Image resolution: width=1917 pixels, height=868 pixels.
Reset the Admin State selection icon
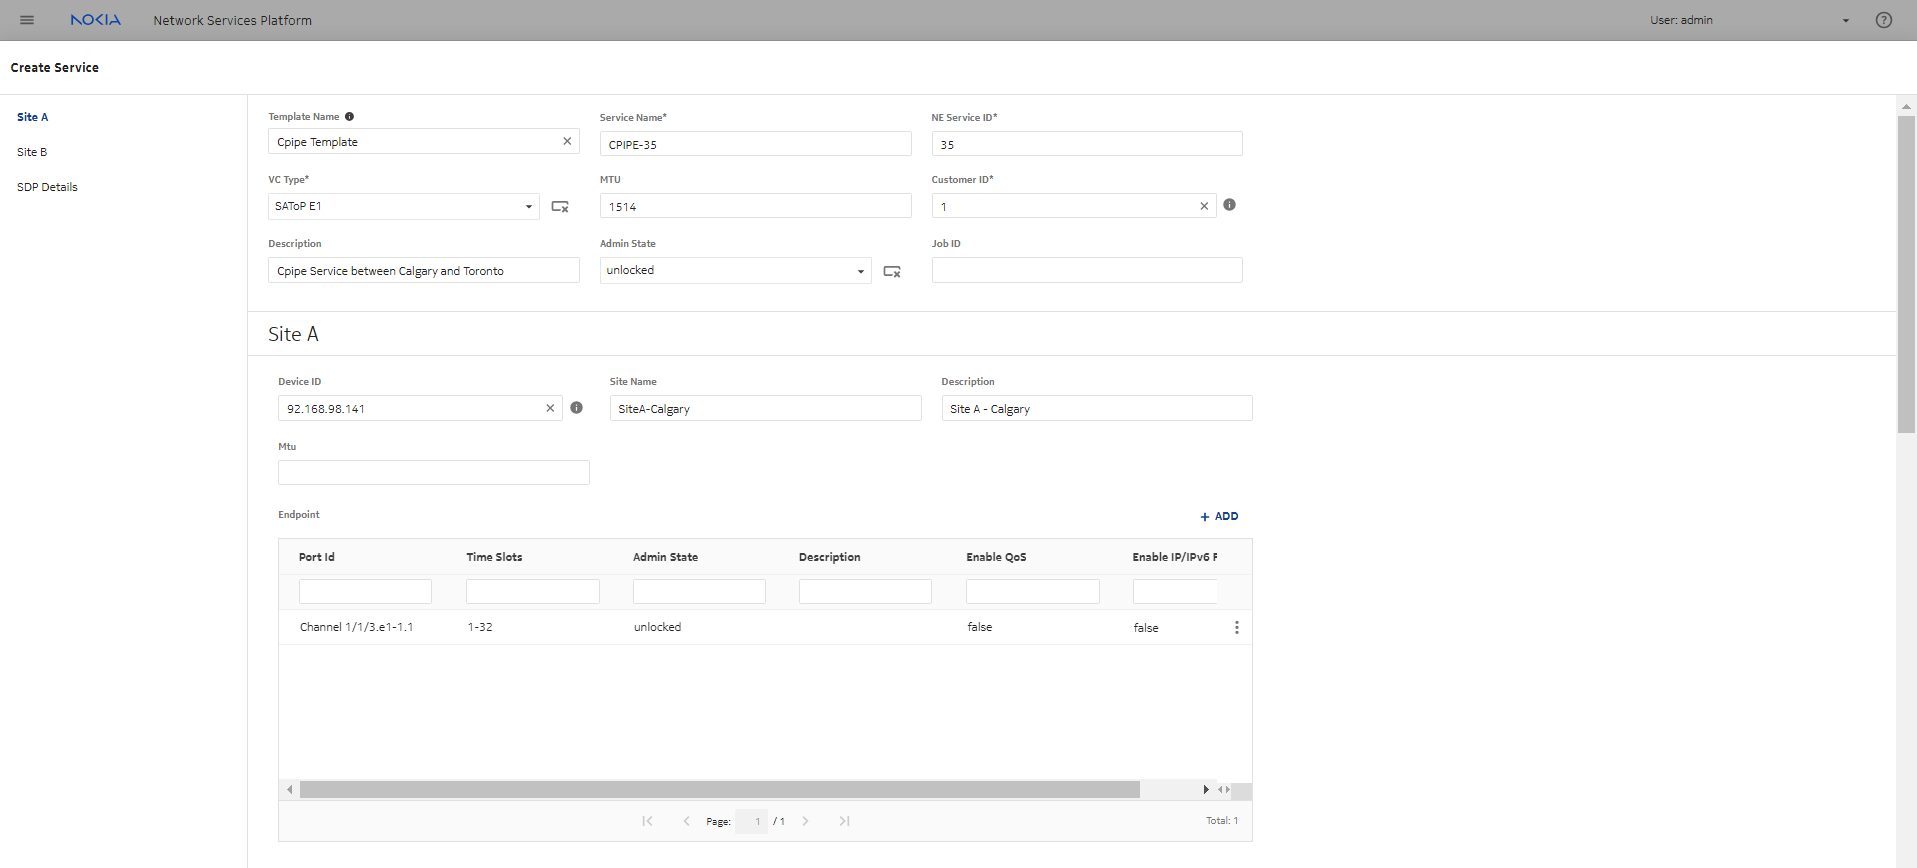point(892,271)
